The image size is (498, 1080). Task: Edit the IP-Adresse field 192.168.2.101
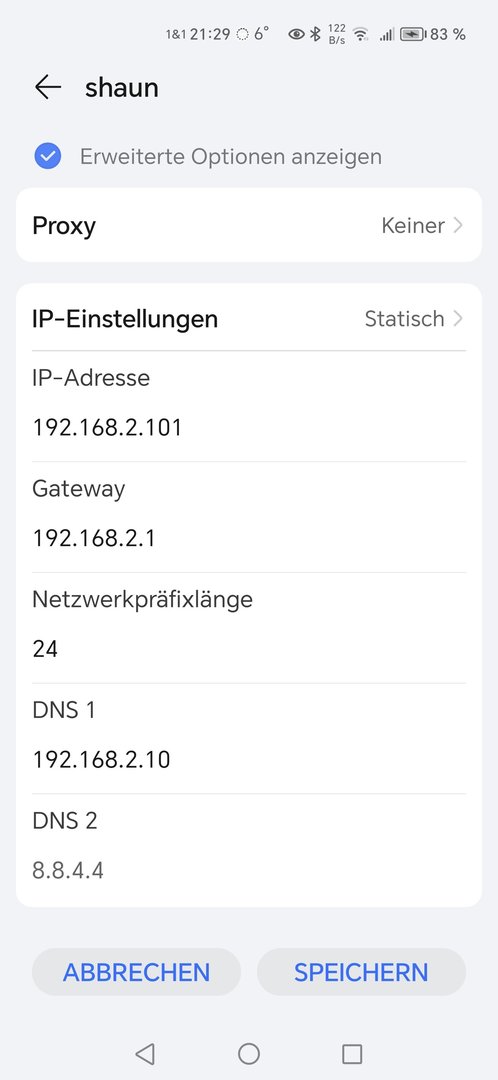pos(249,428)
